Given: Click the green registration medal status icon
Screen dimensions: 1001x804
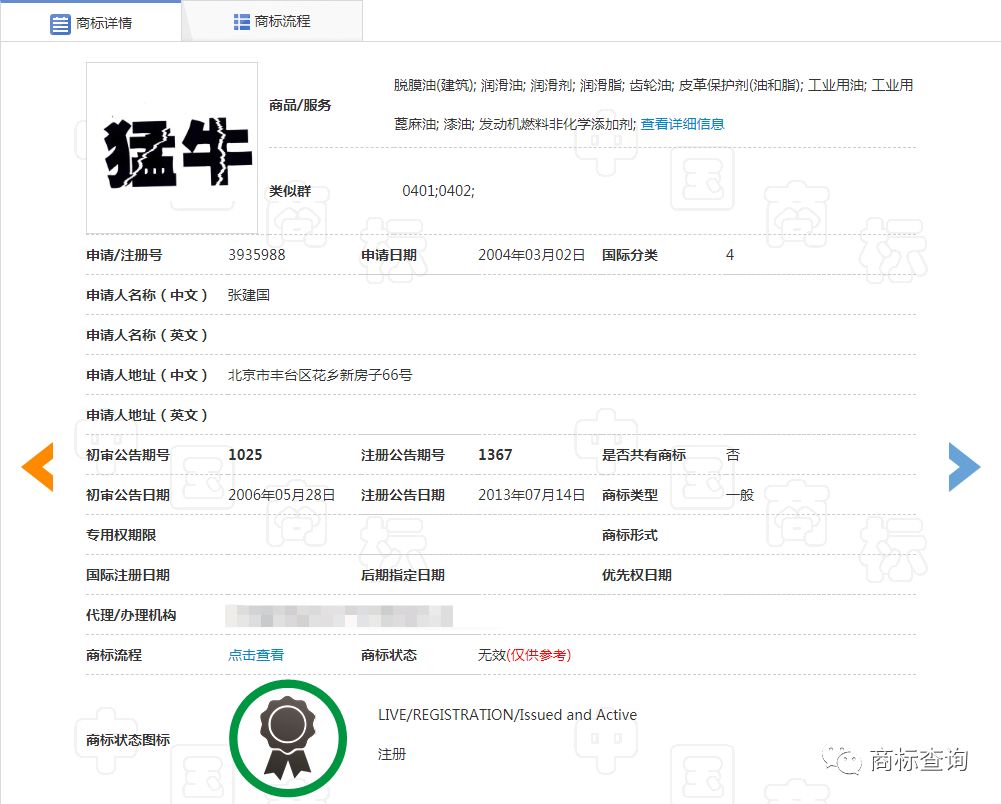Looking at the screenshot, I should pos(288,738).
